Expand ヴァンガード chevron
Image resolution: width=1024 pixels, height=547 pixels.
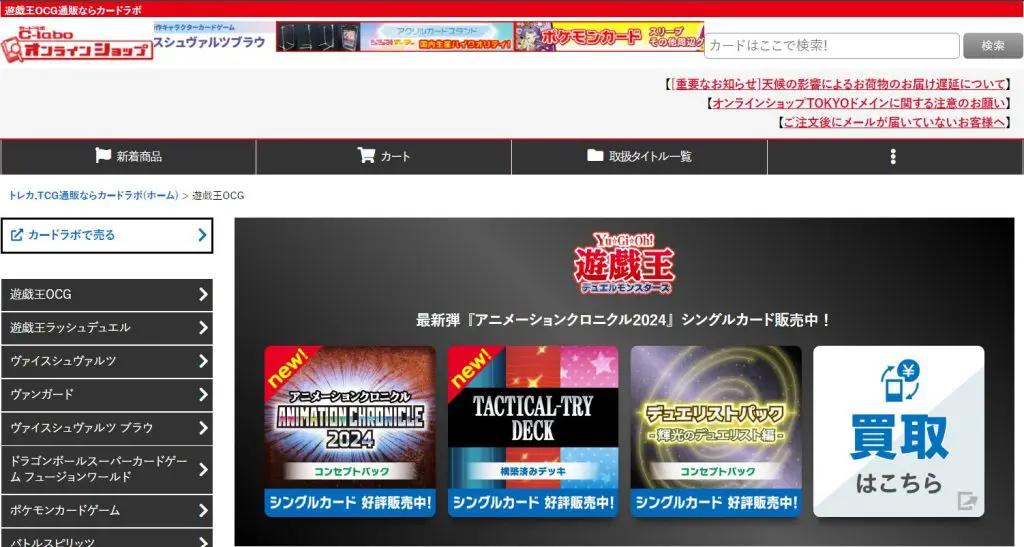(203, 394)
